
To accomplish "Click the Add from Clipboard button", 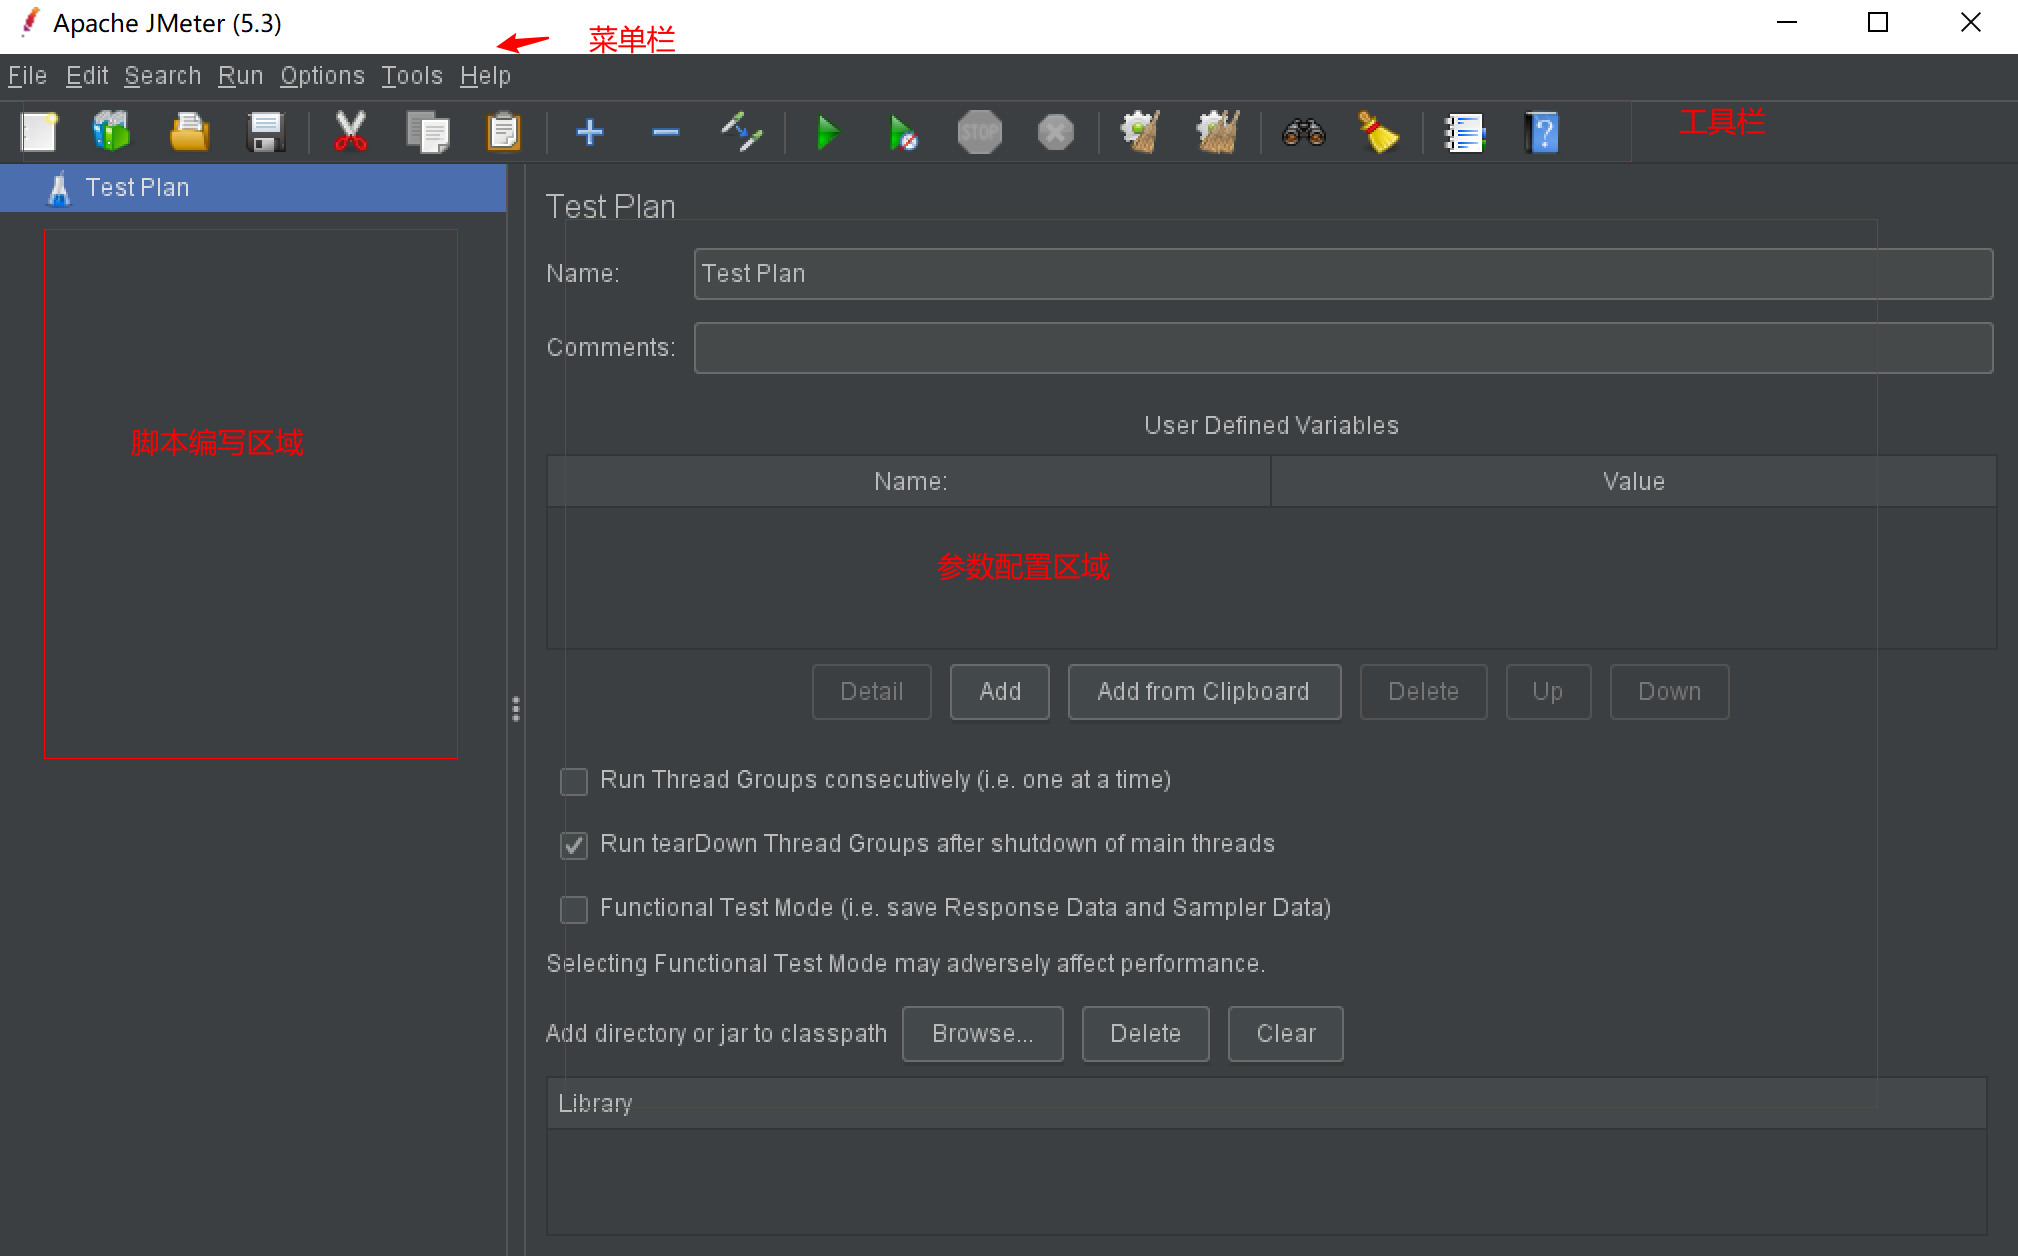I will 1204,691.
